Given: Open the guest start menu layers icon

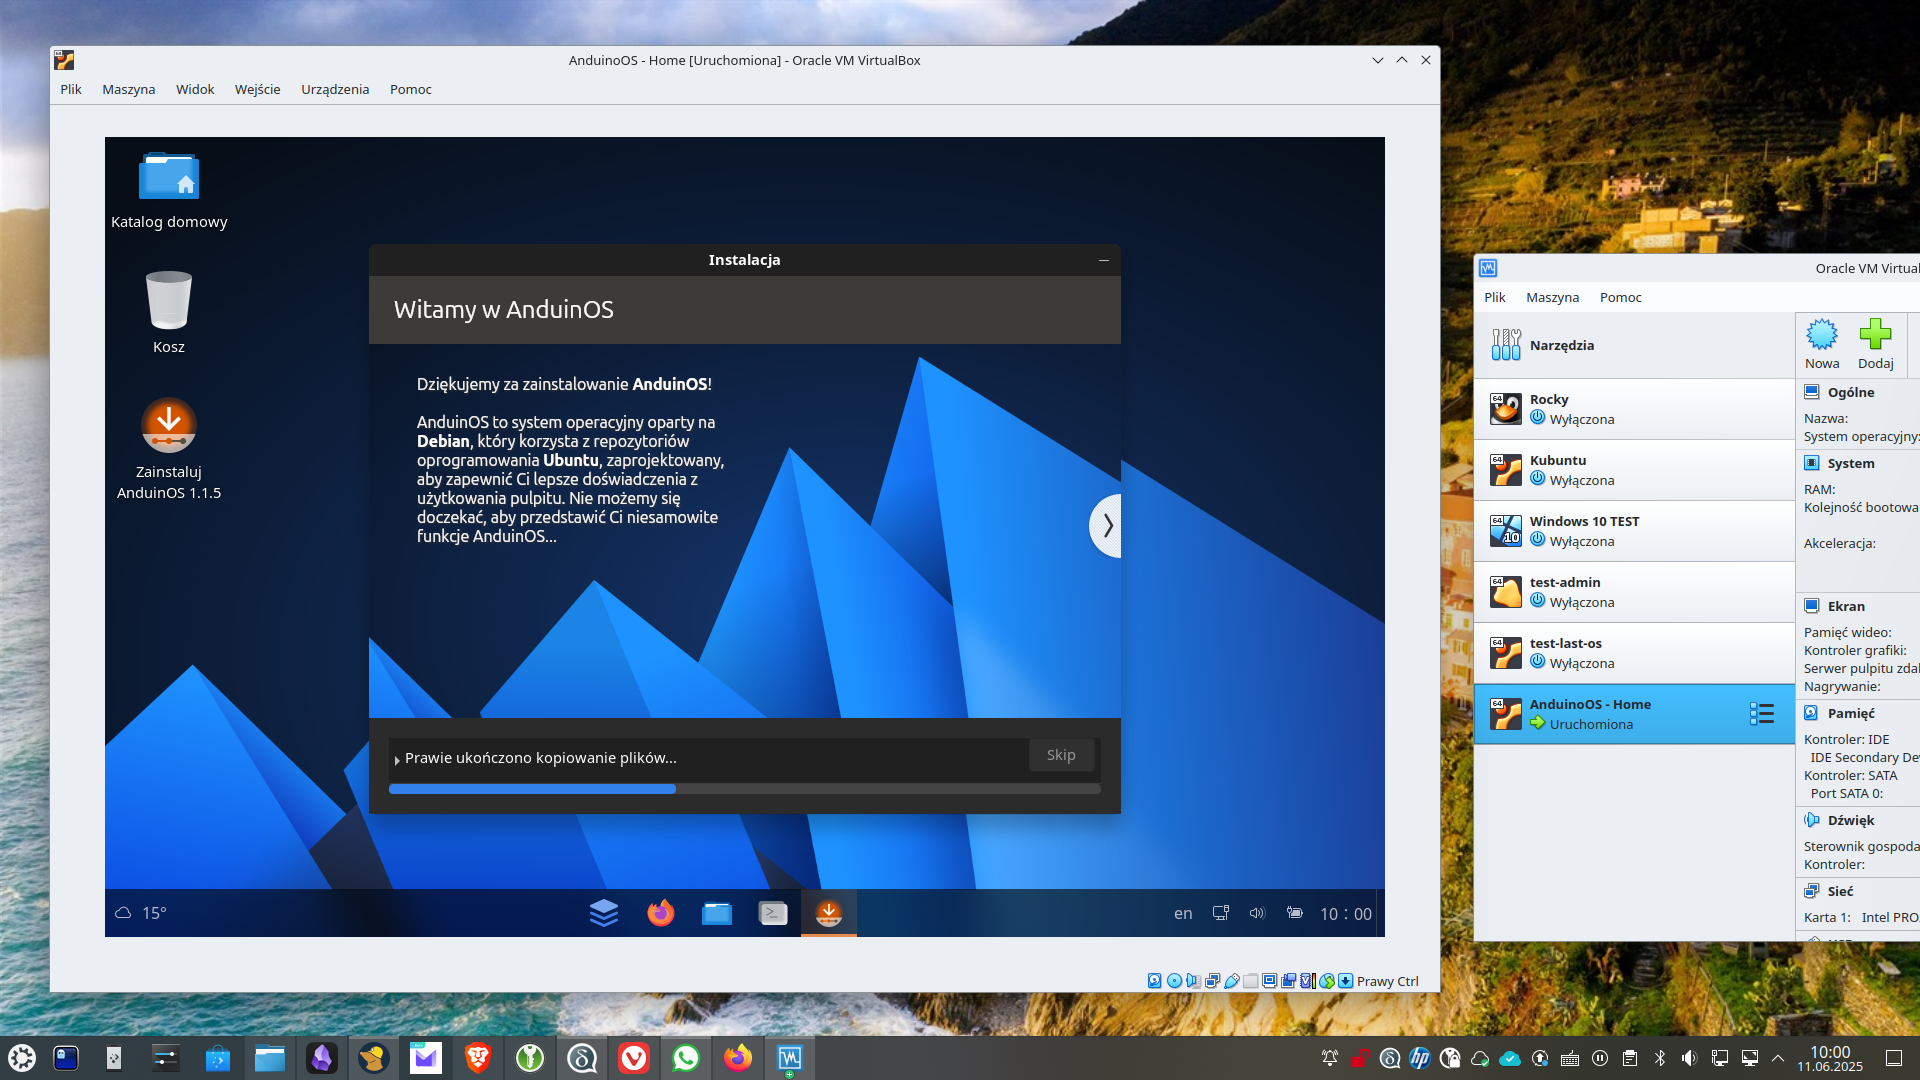Looking at the screenshot, I should (x=604, y=913).
